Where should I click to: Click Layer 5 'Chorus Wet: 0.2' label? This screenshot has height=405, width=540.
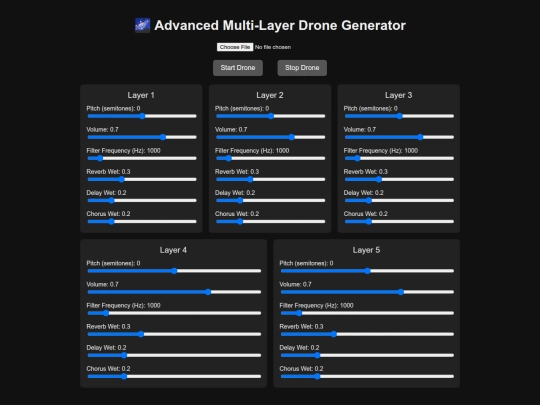[301, 369]
